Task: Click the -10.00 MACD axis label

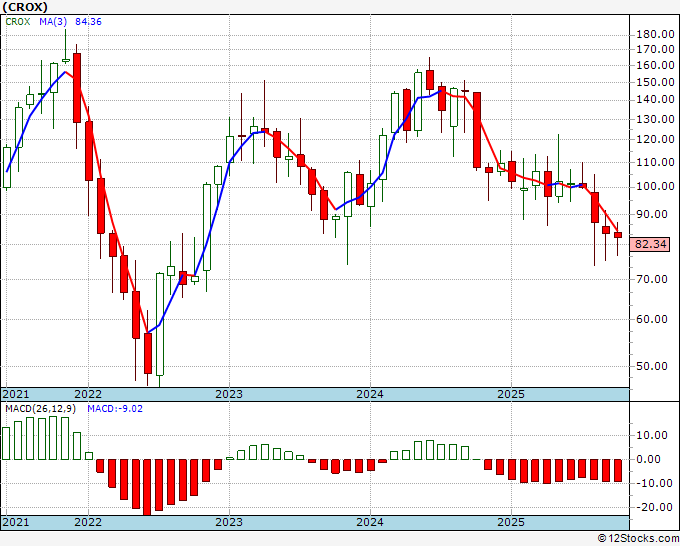Action: click(652, 483)
